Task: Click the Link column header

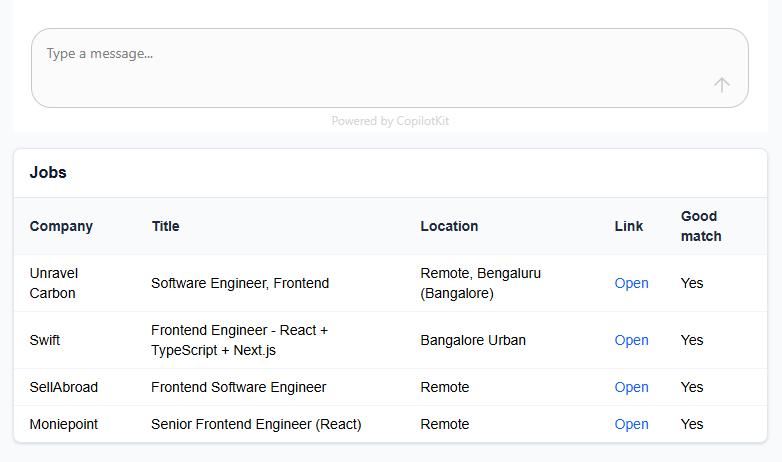Action: (x=629, y=226)
